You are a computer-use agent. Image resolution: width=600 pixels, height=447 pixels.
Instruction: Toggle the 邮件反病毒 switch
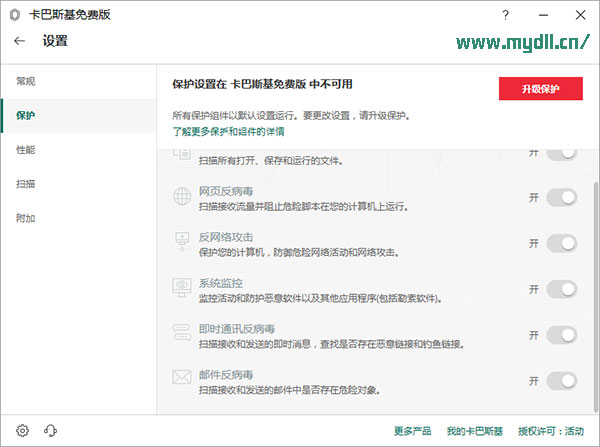pyautogui.click(x=561, y=381)
